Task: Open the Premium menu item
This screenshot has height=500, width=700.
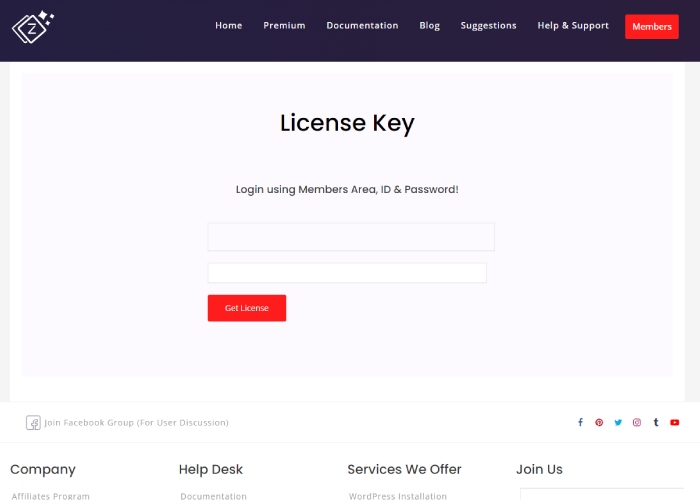Action: [x=284, y=26]
